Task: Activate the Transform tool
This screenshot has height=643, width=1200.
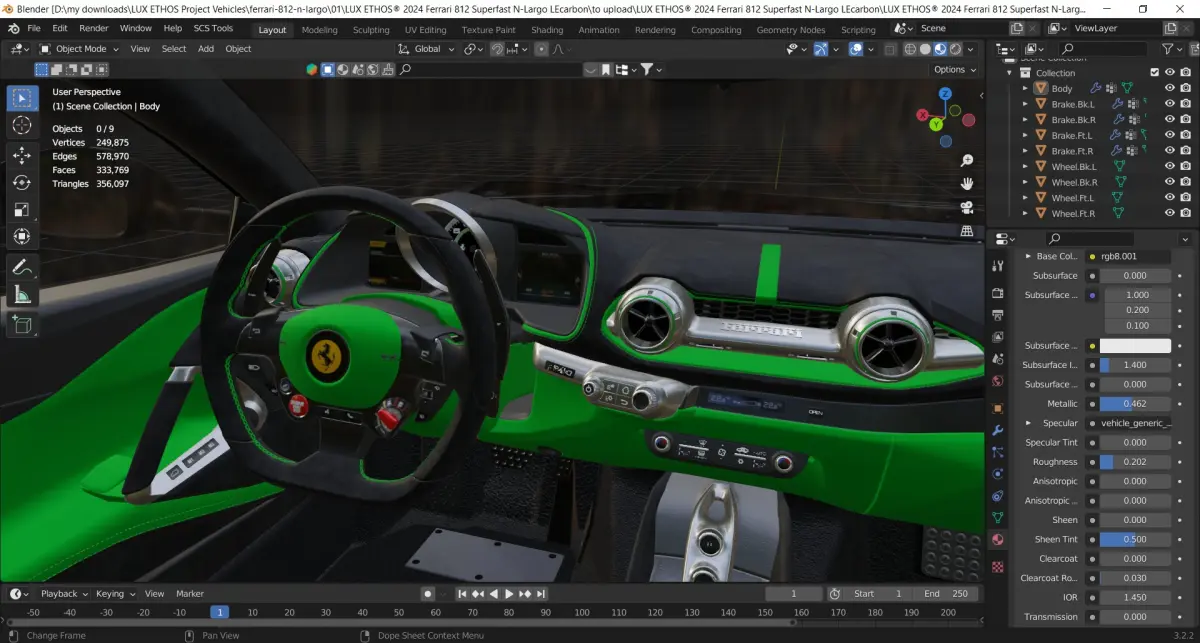Action: tap(22, 237)
